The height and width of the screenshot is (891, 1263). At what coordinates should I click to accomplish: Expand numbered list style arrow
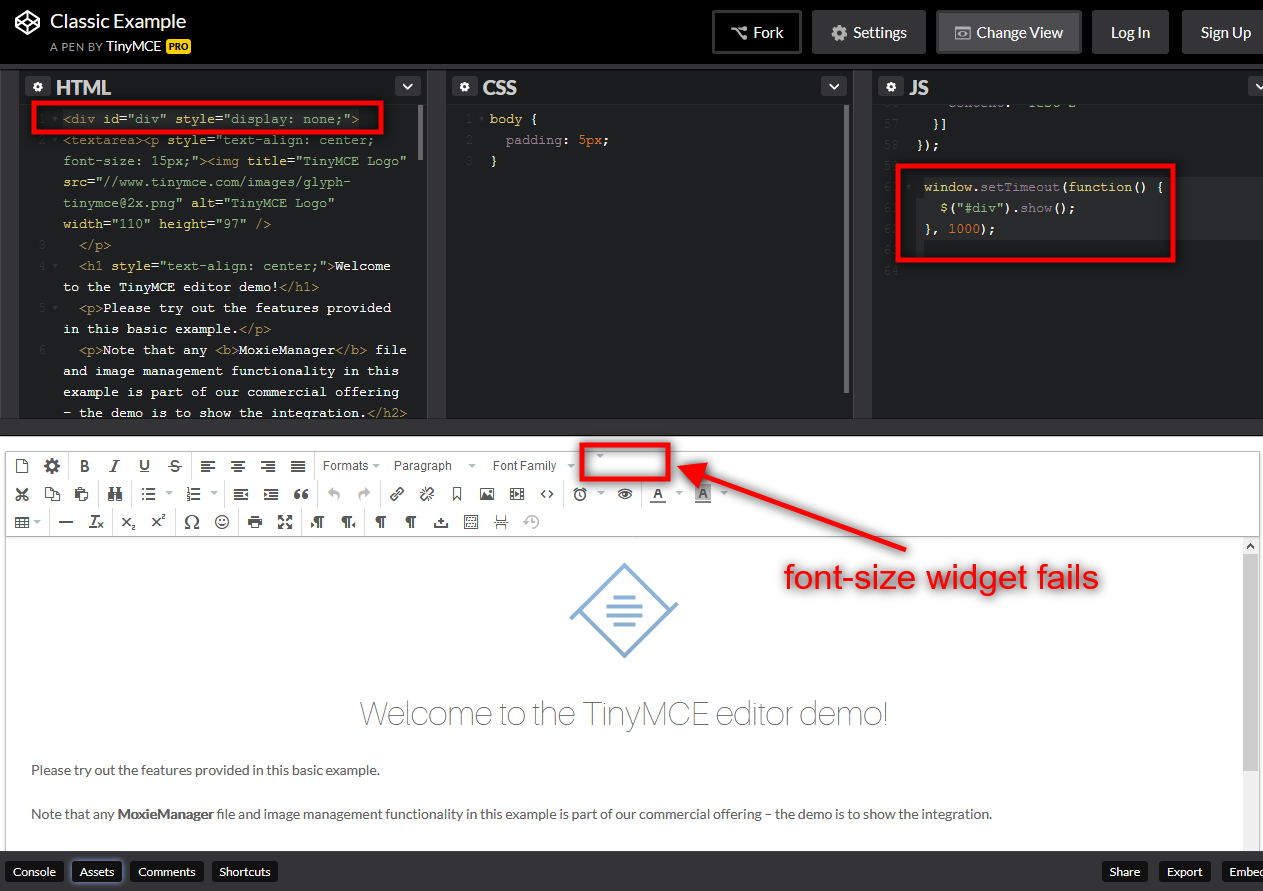[214, 494]
